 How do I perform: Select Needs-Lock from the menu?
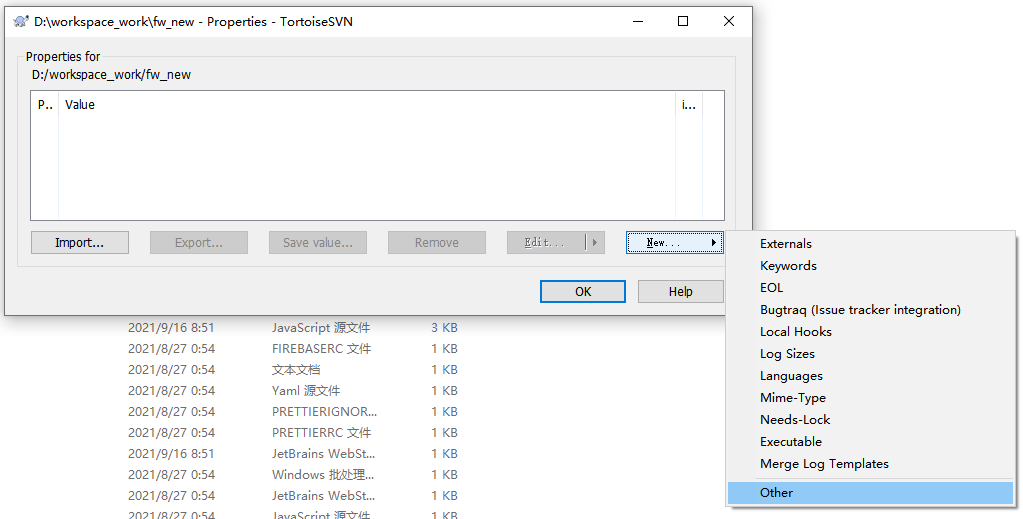[870, 420]
